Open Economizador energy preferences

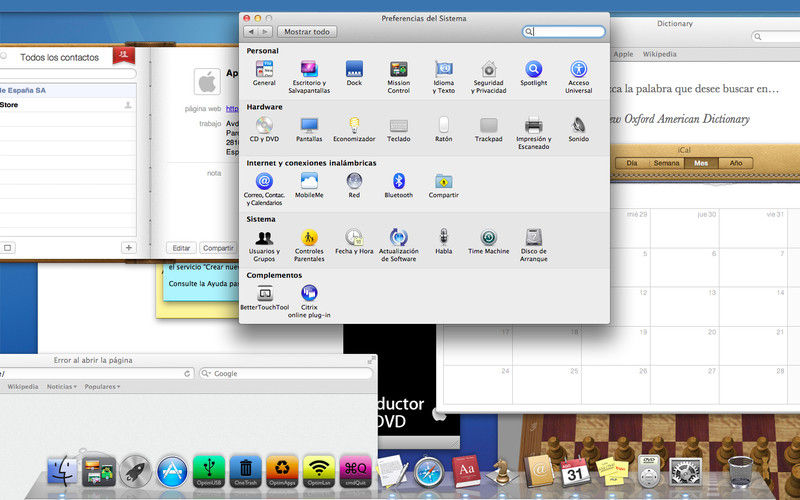[x=354, y=130]
